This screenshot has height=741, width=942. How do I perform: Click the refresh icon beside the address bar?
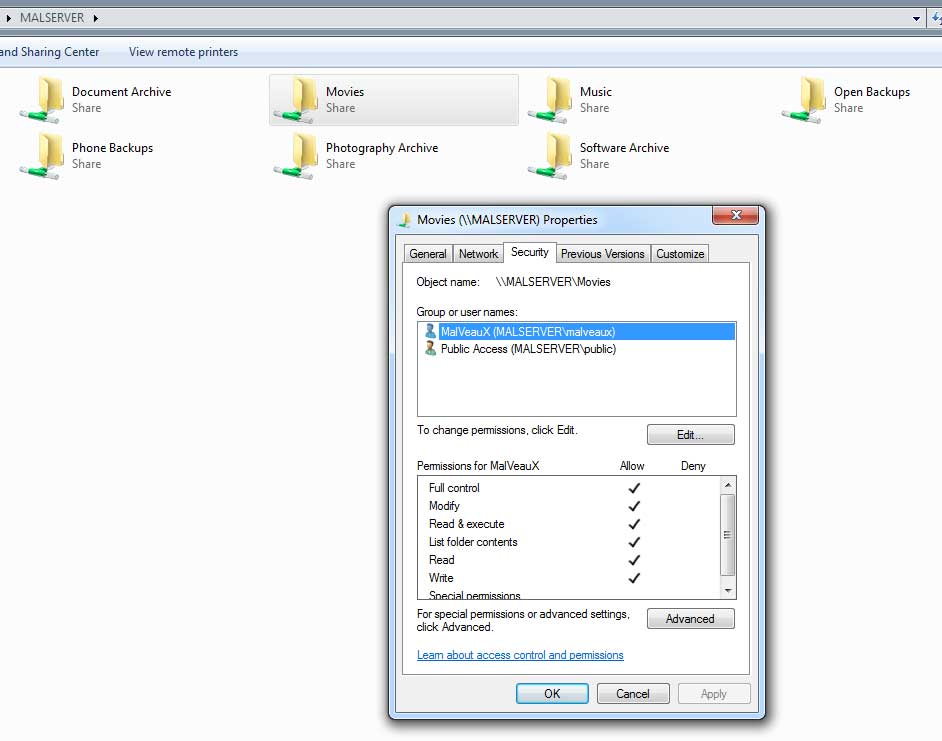937,18
